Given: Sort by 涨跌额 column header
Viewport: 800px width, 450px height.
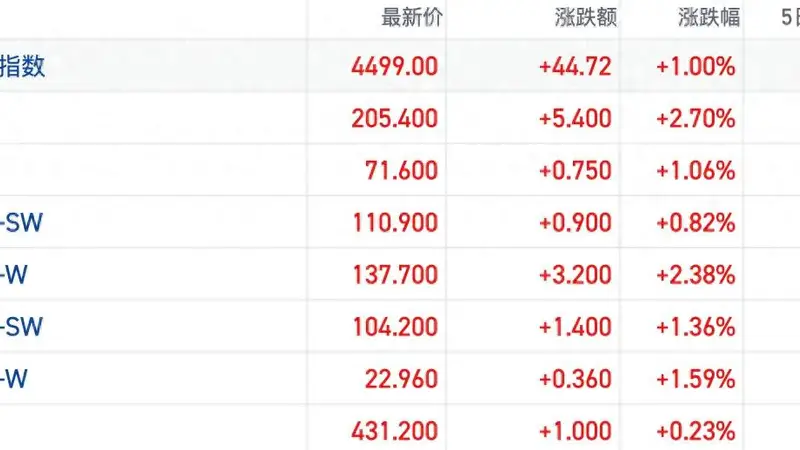Looking at the screenshot, I should (586, 17).
